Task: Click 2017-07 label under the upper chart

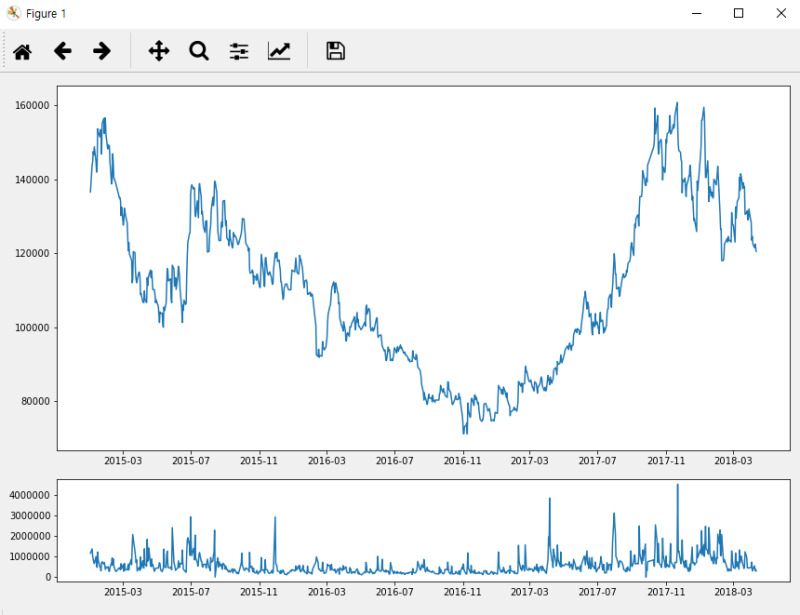Action: 597,460
